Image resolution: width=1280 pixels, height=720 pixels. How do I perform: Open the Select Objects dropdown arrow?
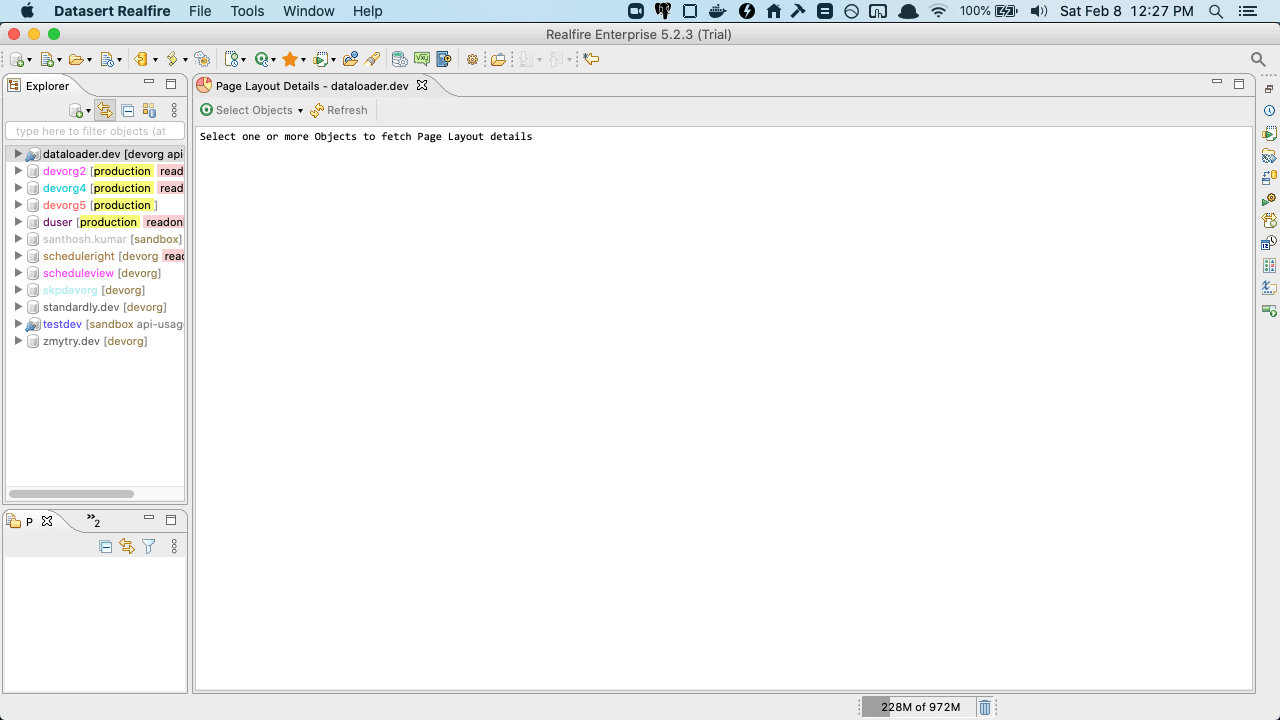pyautogui.click(x=300, y=111)
